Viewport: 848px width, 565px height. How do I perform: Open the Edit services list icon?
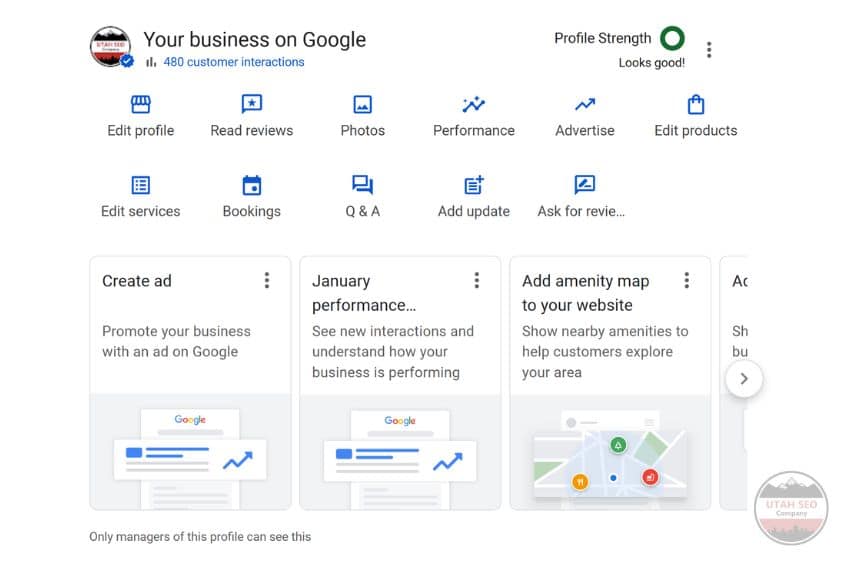click(x=141, y=186)
